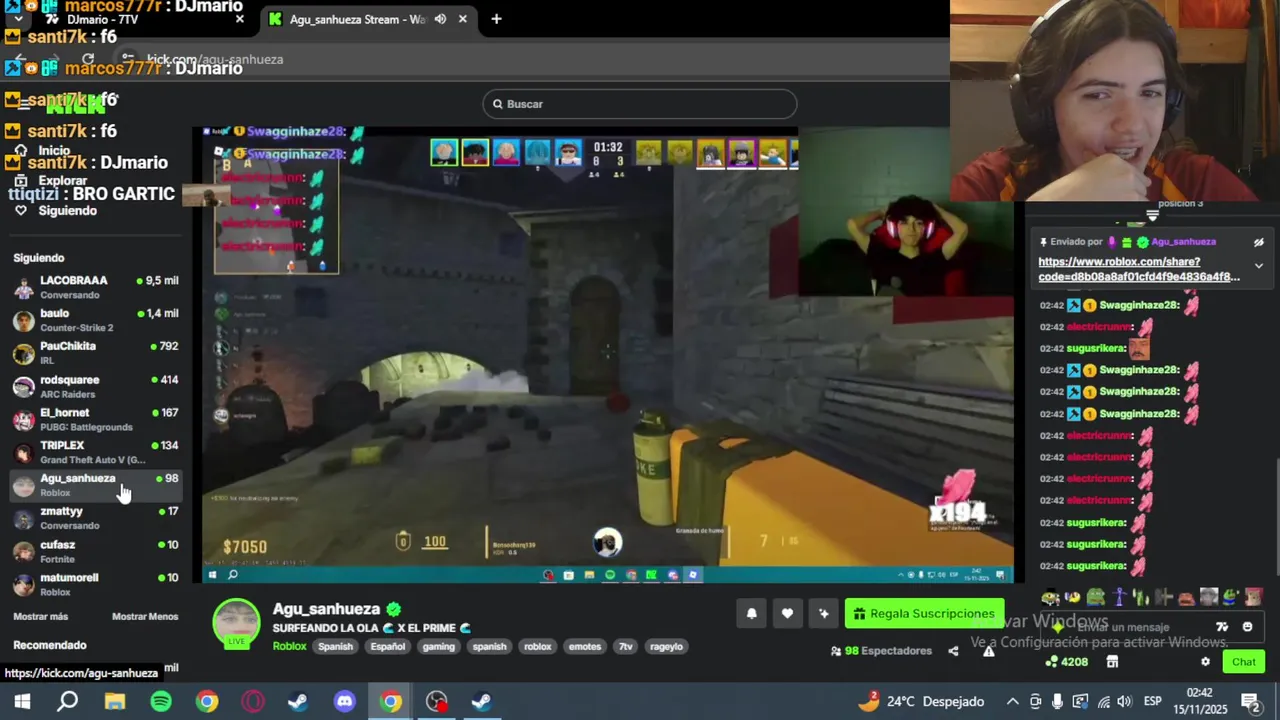This screenshot has height=720, width=1280.
Task: Open the Windows notification center
Action: [1250, 702]
